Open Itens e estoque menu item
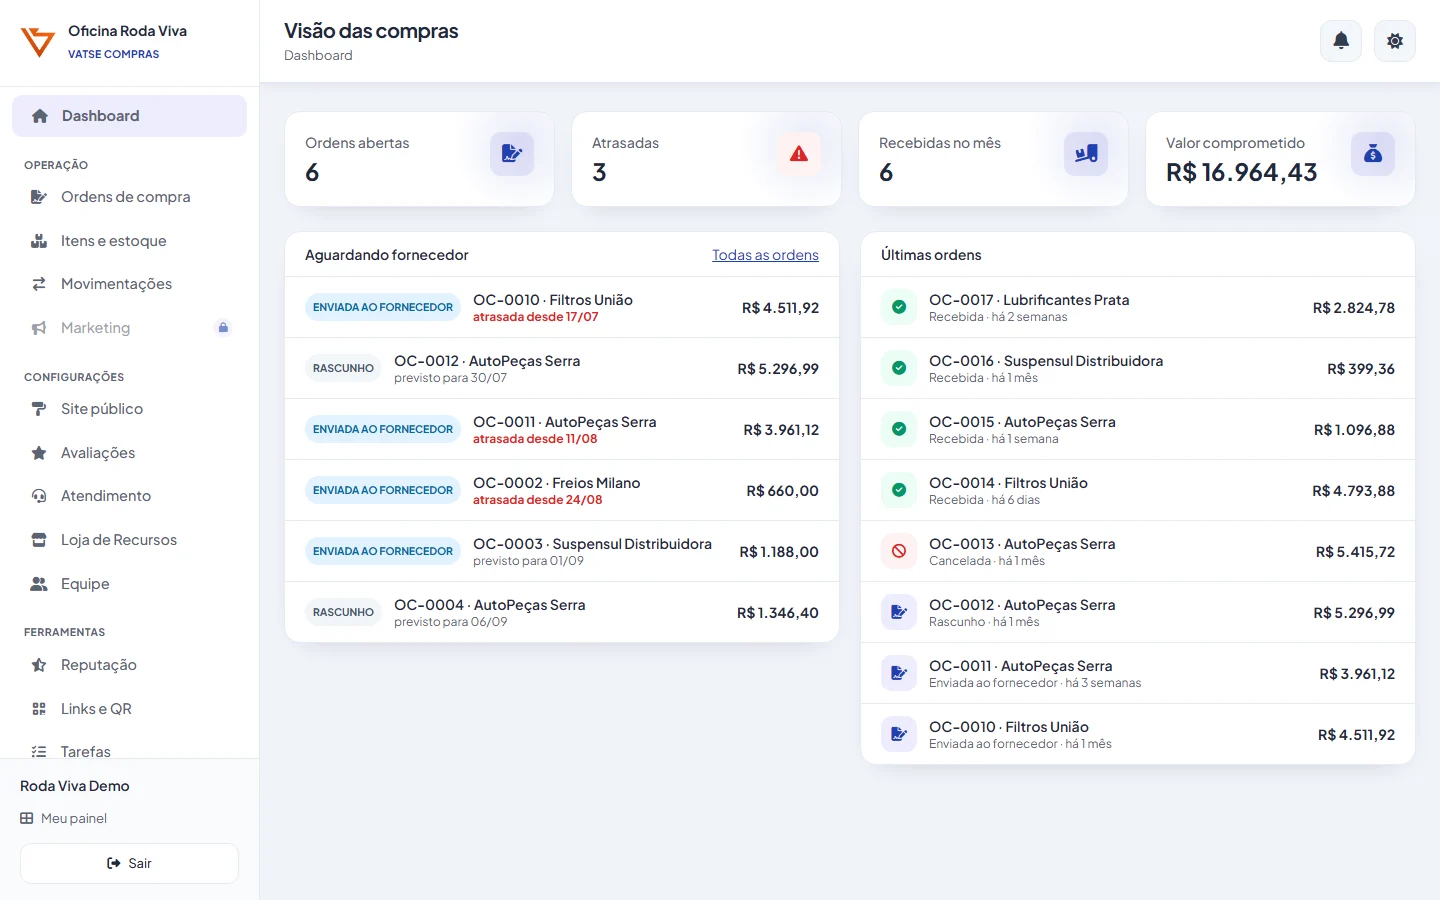This screenshot has height=900, width=1440. 129,241
